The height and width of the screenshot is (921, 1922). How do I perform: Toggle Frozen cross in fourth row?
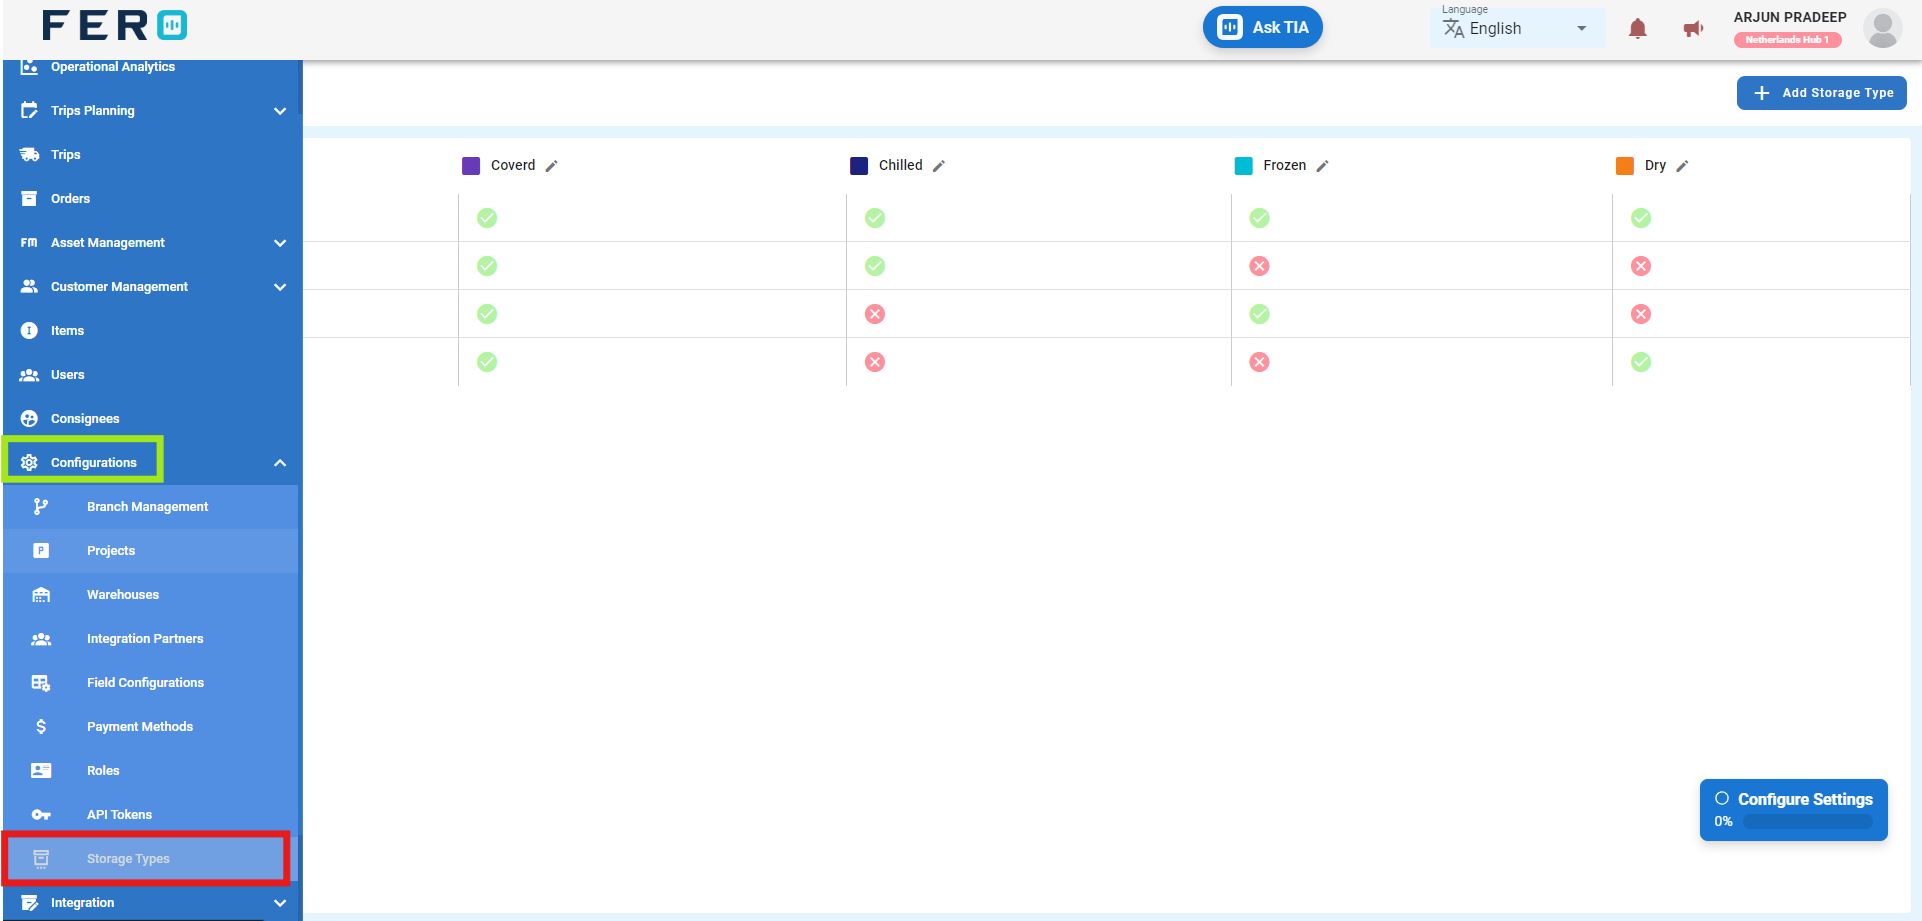pos(1260,362)
